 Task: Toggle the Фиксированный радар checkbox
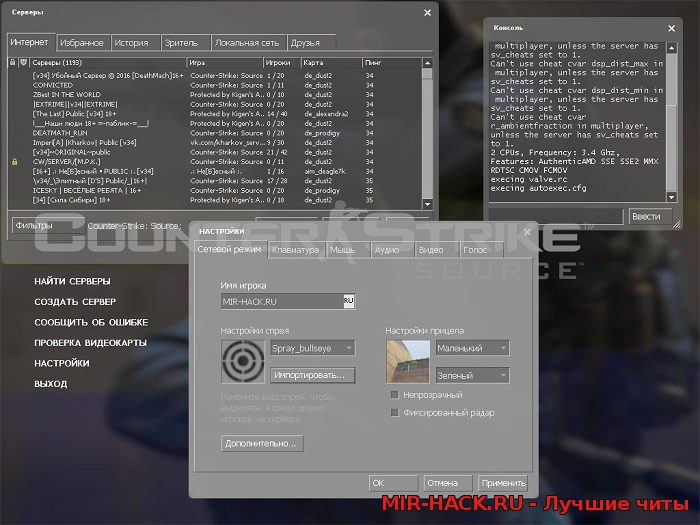[x=395, y=413]
